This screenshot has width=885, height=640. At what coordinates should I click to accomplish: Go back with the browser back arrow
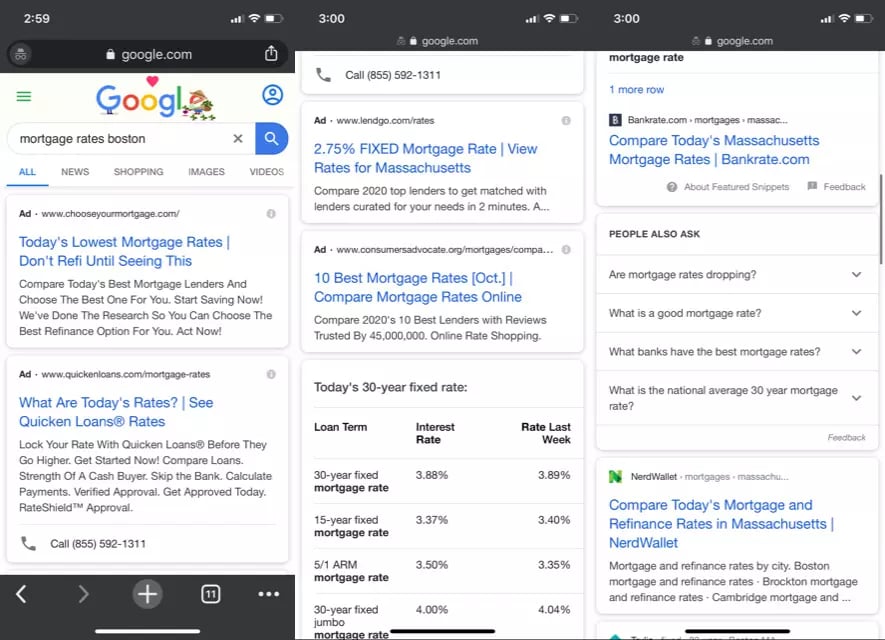[21, 594]
